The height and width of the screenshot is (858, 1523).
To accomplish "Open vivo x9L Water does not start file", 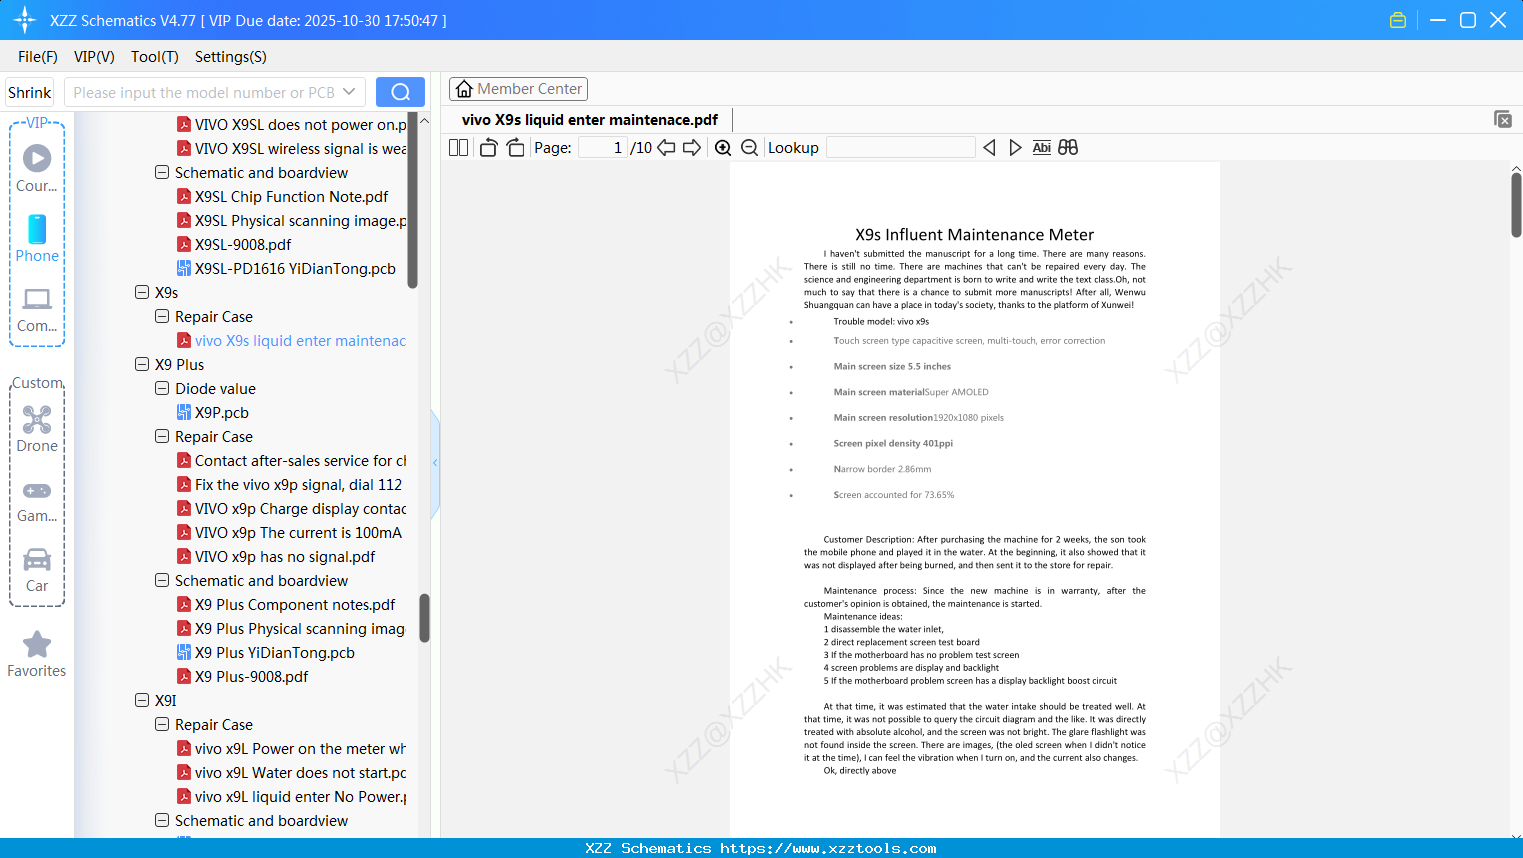I will [291, 773].
